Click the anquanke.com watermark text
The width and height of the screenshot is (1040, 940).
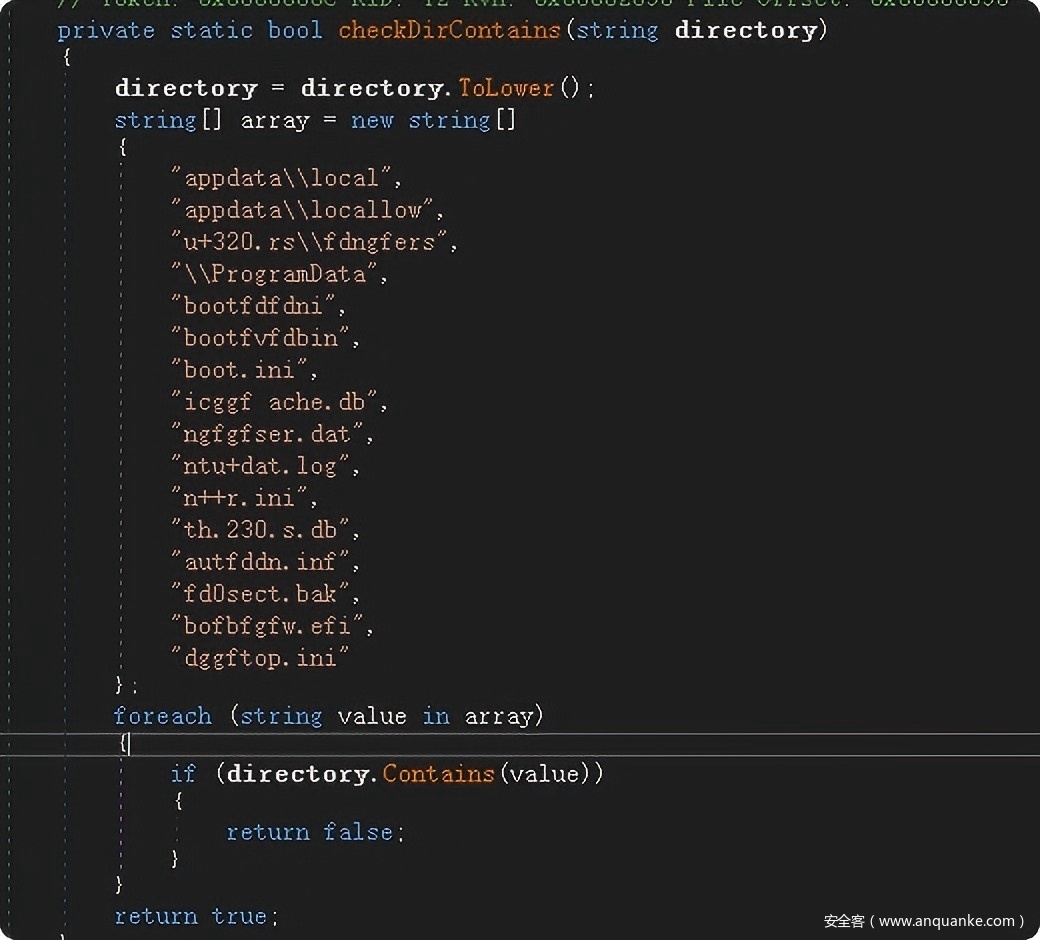pyautogui.click(x=924, y=921)
